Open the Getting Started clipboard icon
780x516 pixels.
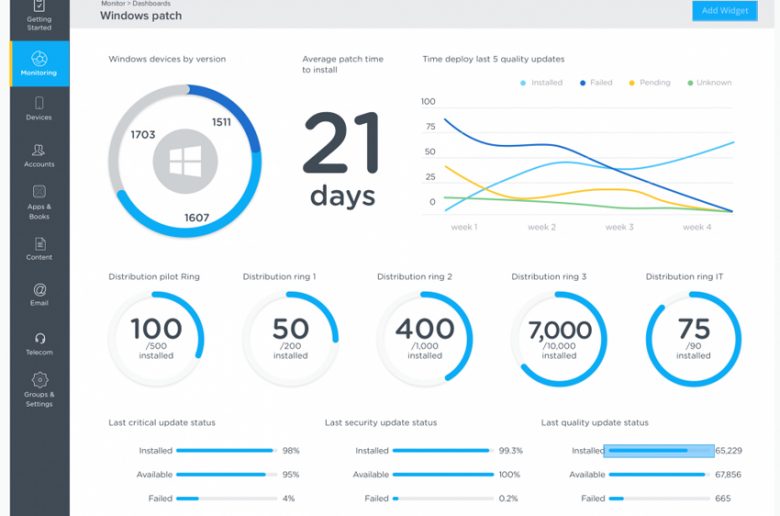(x=39, y=5)
